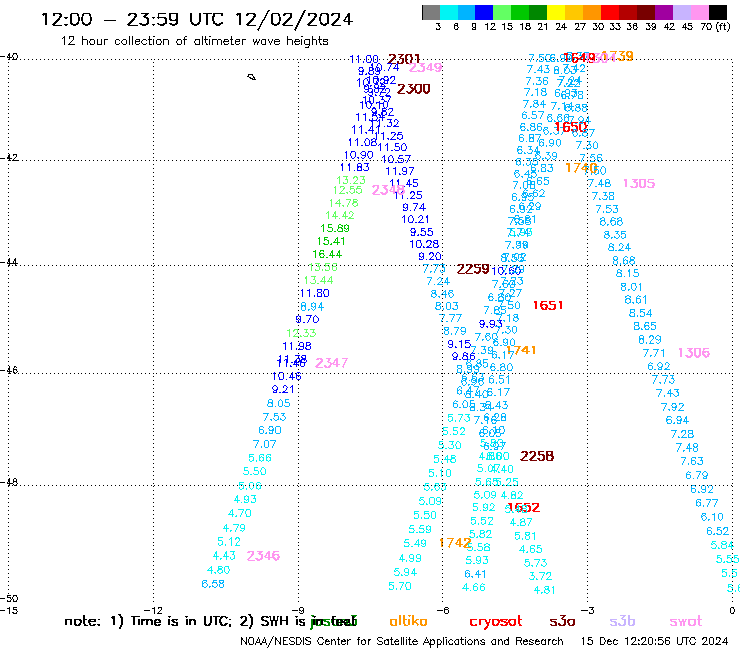Click the wave height value '7.92'
740x650 pixels.
[x=673, y=407]
